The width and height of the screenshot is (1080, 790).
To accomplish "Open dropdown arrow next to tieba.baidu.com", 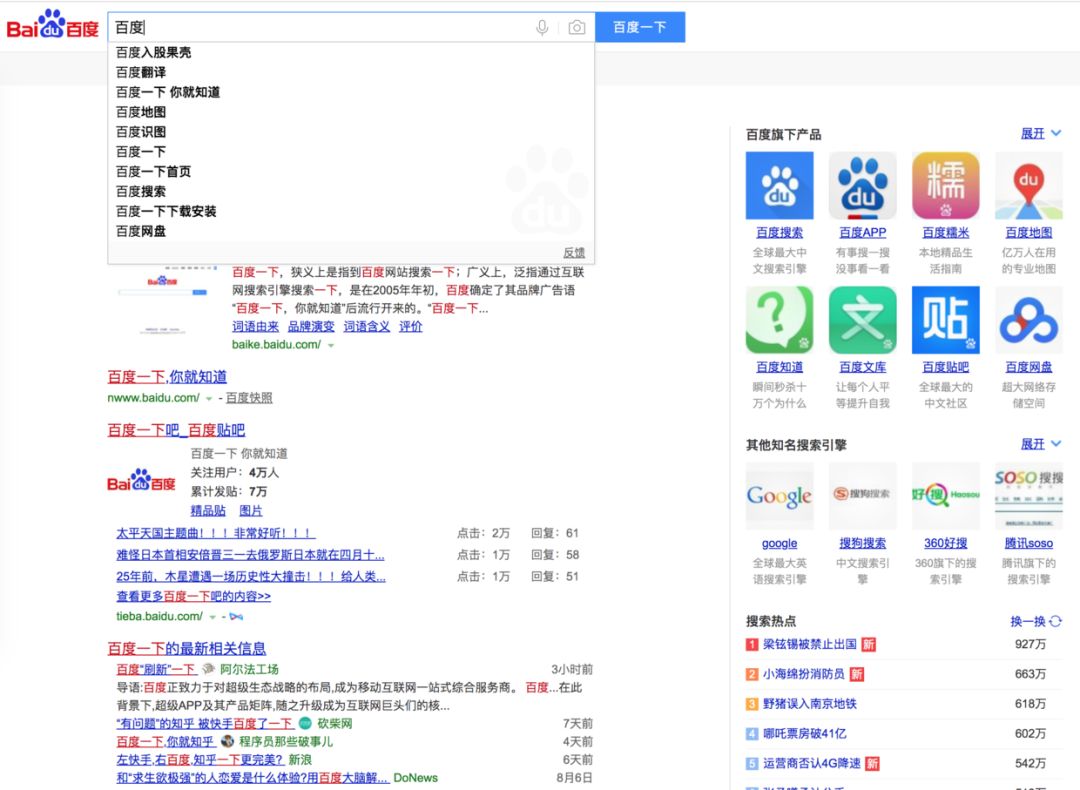I will 213,616.
